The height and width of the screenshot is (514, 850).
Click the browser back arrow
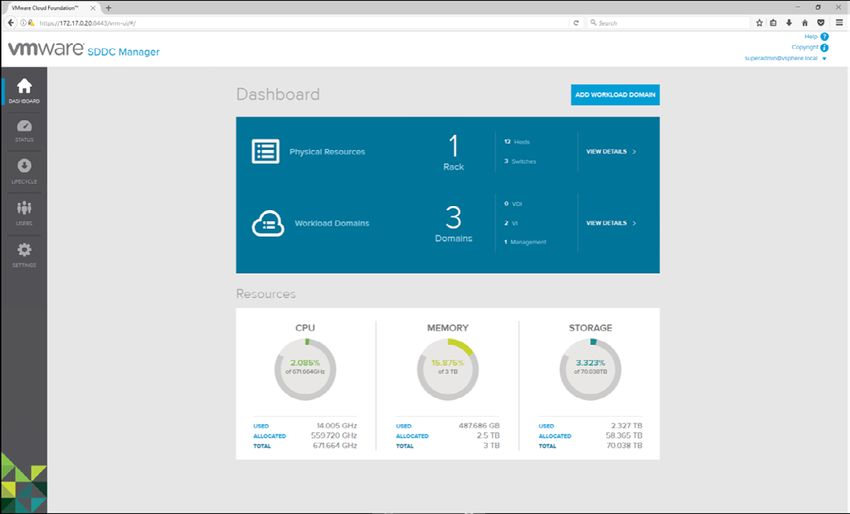(x=10, y=23)
